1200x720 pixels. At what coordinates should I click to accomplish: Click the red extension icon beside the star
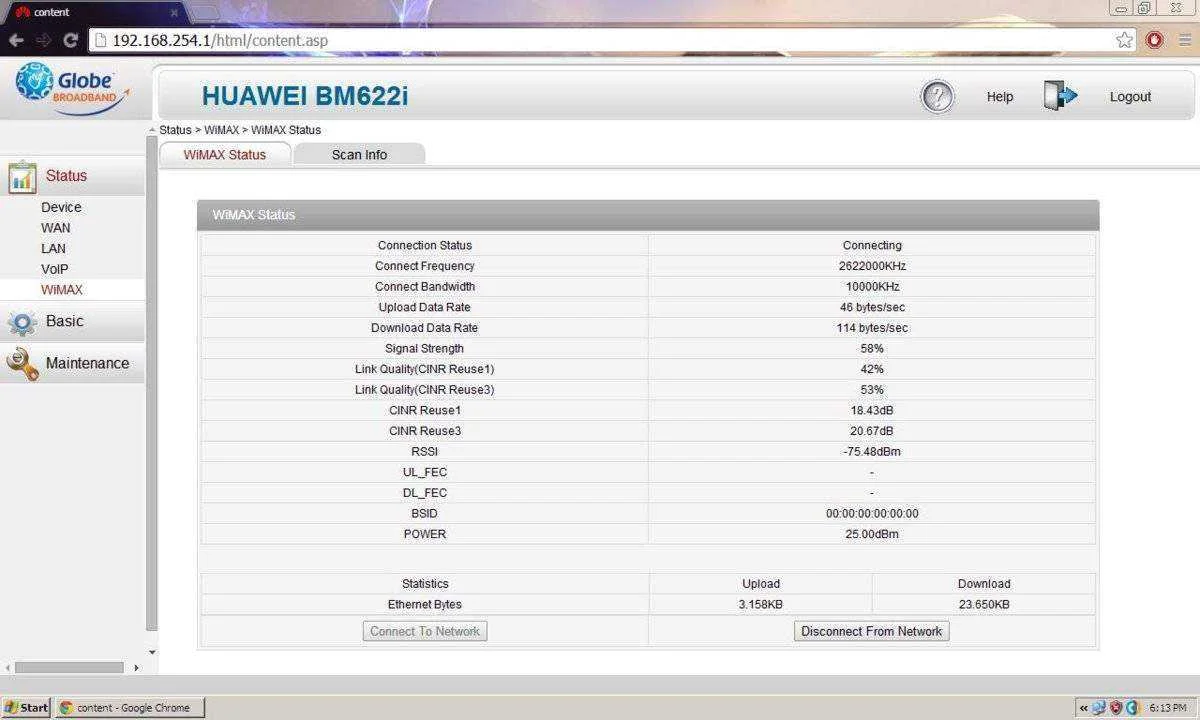pos(1155,40)
